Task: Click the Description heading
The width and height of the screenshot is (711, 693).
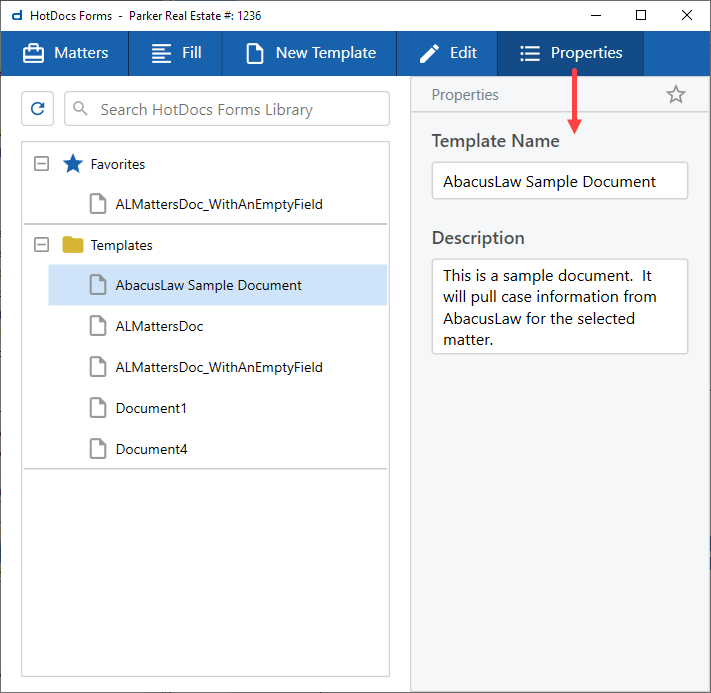Action: [x=478, y=238]
